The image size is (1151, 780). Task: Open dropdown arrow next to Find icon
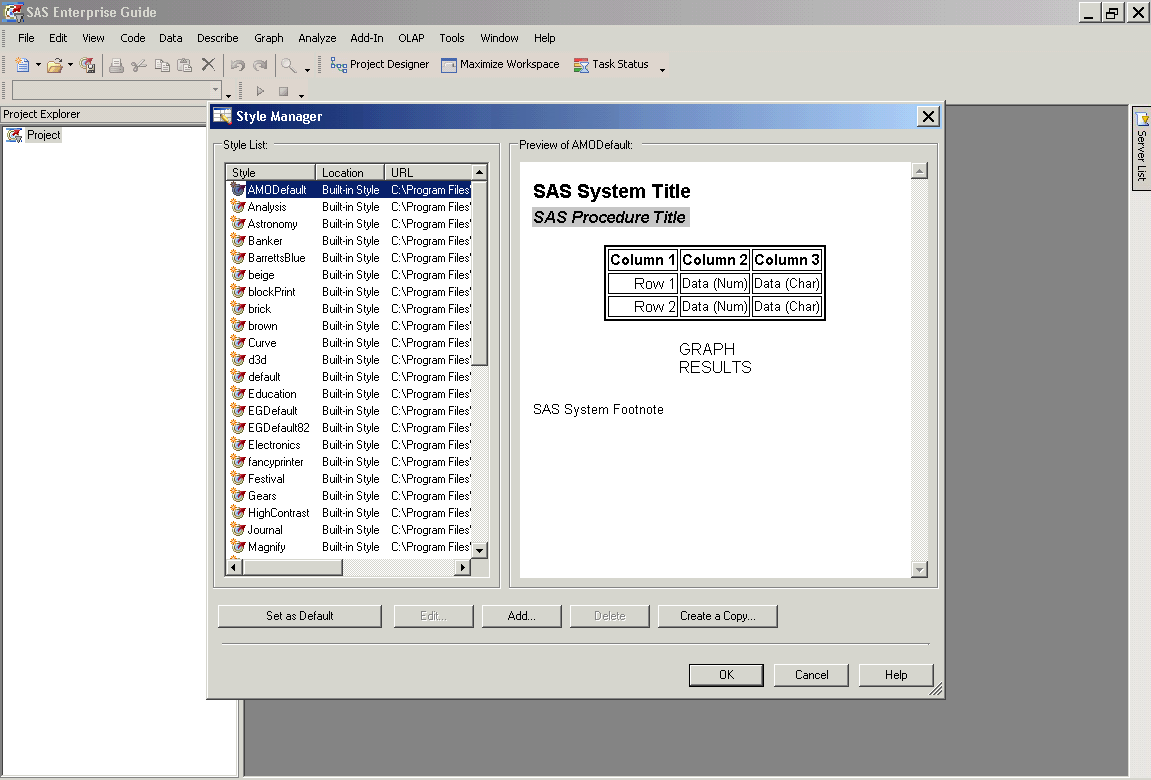pyautogui.click(x=307, y=69)
